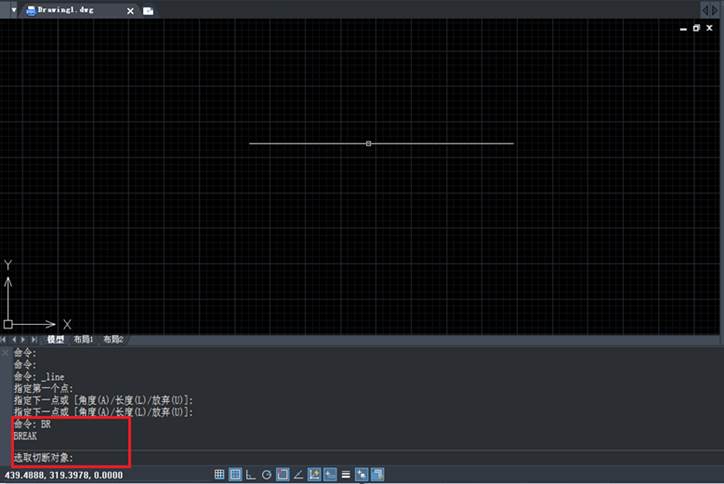Jump to the first layout tab arrow

(x=5, y=340)
